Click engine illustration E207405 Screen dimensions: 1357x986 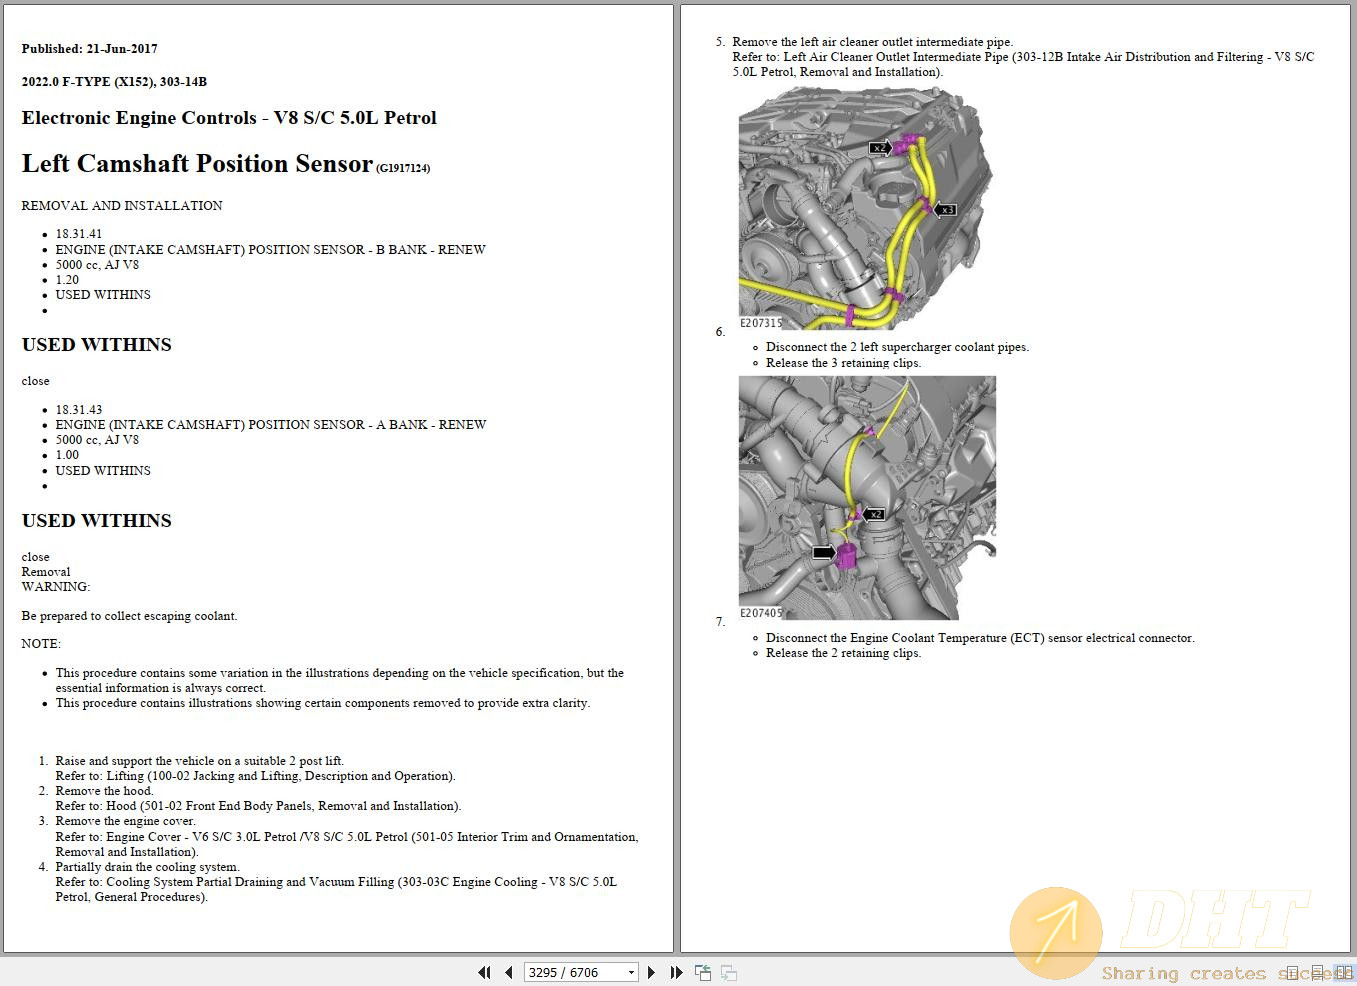point(867,498)
